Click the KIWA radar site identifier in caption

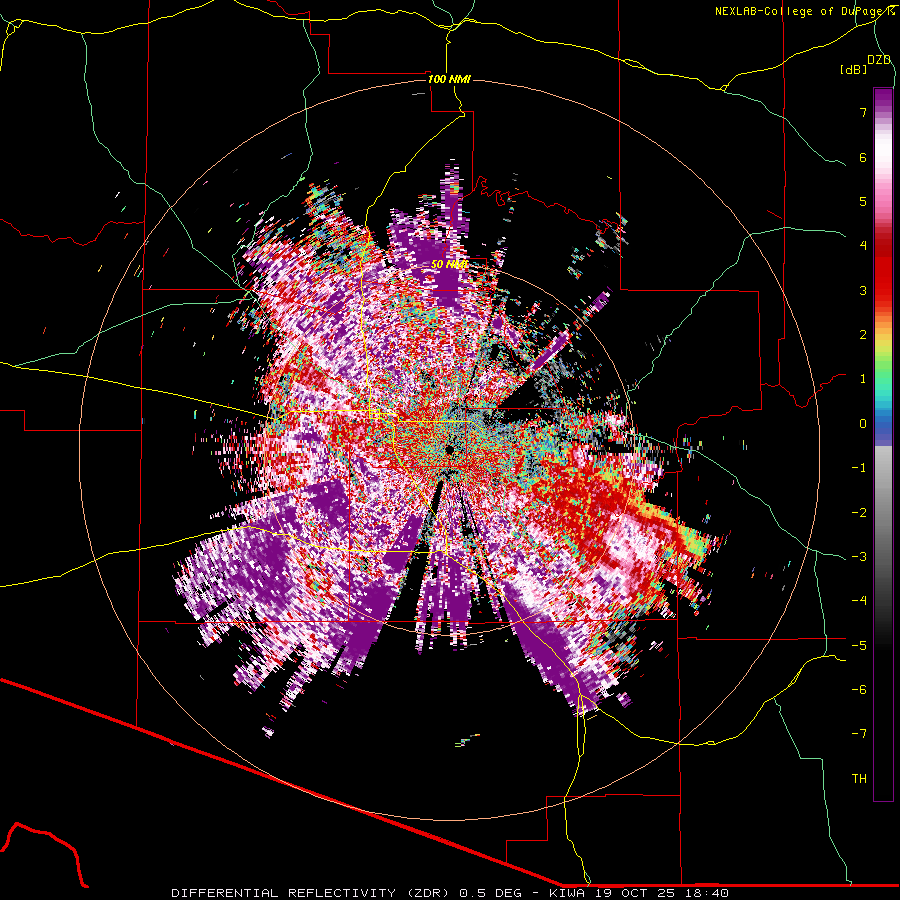(x=568, y=893)
